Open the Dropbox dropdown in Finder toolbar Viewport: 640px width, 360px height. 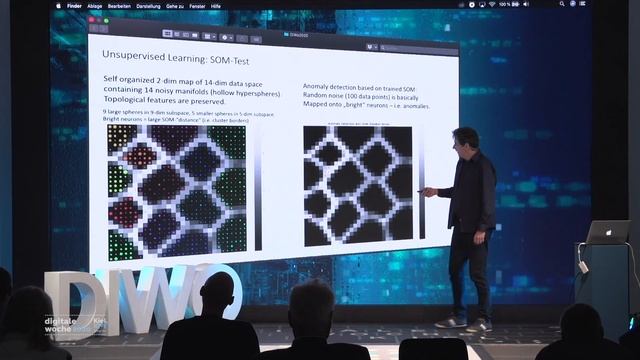[371, 47]
